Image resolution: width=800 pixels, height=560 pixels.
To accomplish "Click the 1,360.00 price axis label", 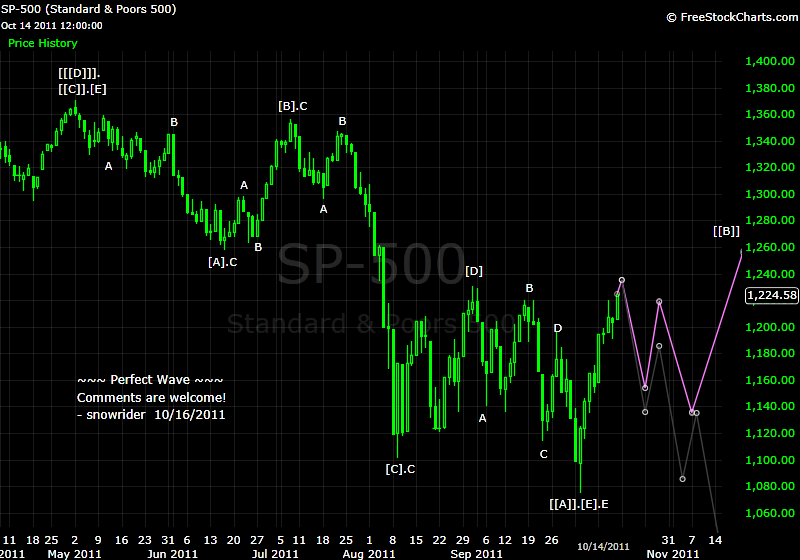I will [770, 114].
